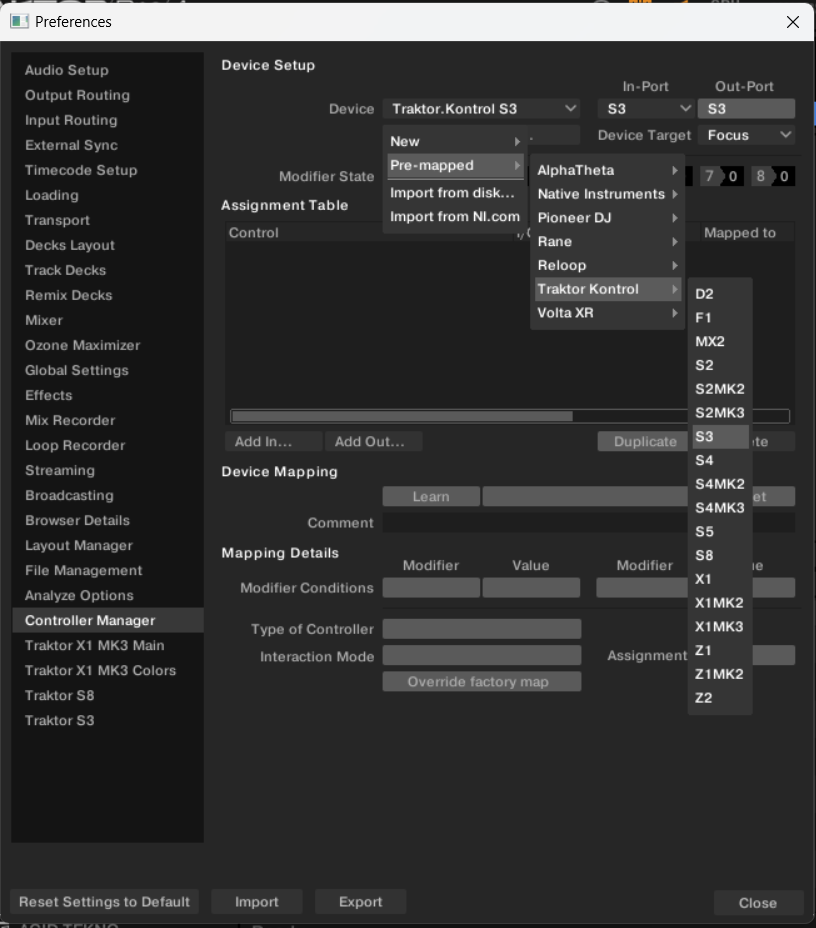Click the Add Out... button
This screenshot has width=816, height=928.
click(373, 442)
